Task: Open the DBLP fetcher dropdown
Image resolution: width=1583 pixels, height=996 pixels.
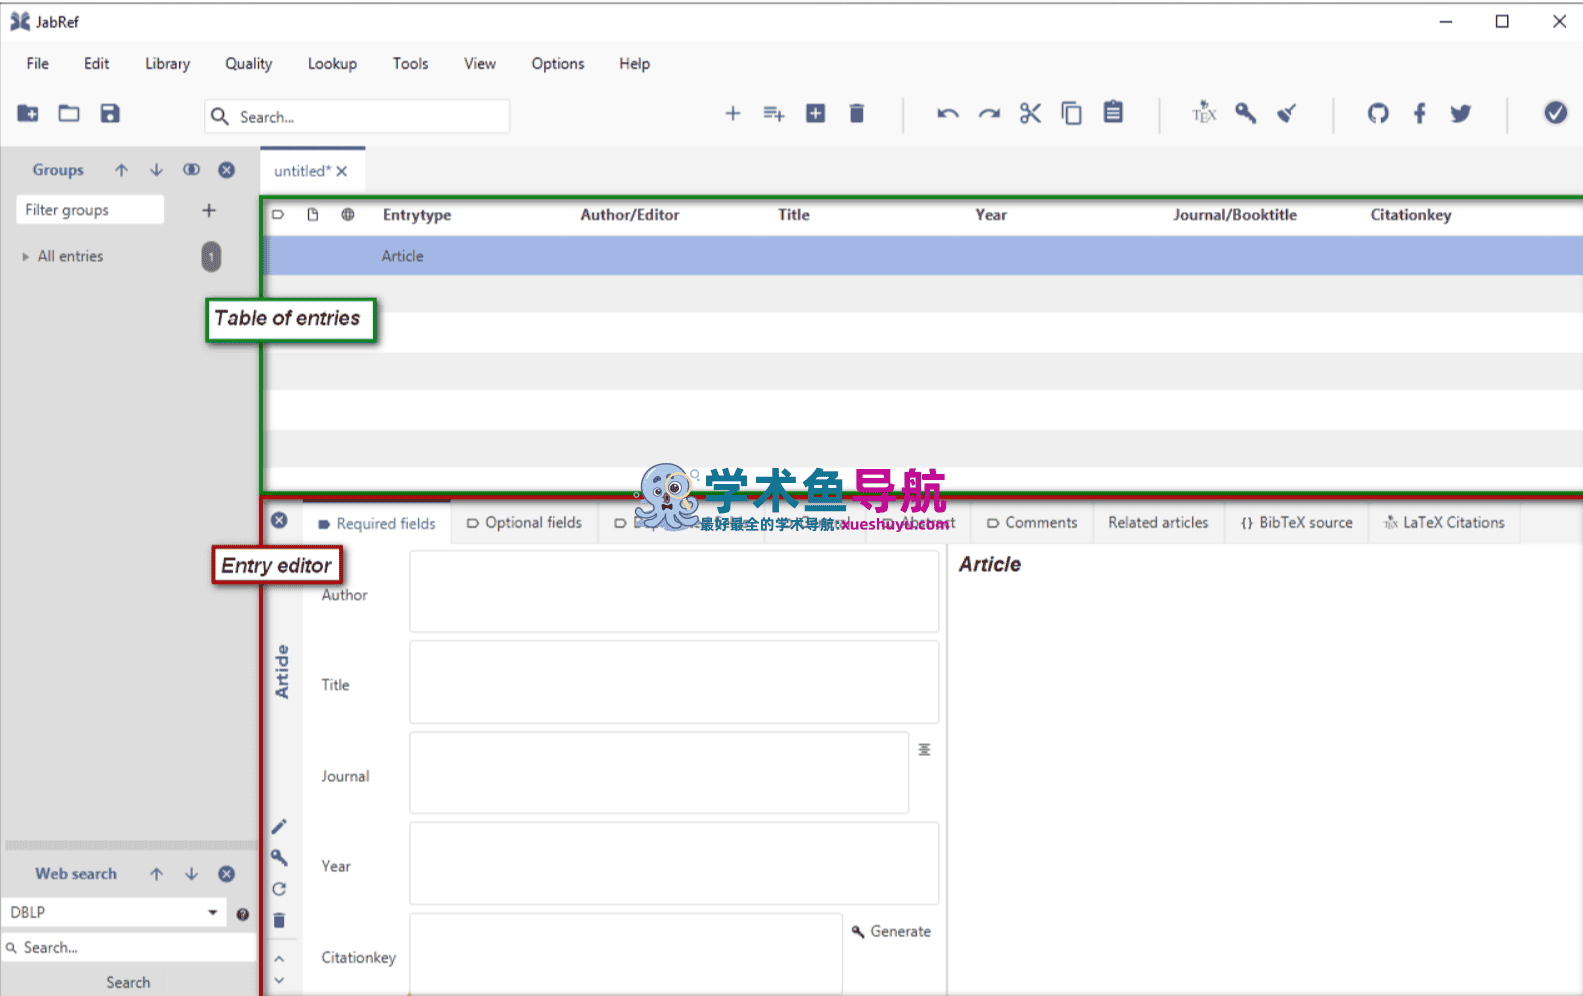Action: click(x=212, y=912)
